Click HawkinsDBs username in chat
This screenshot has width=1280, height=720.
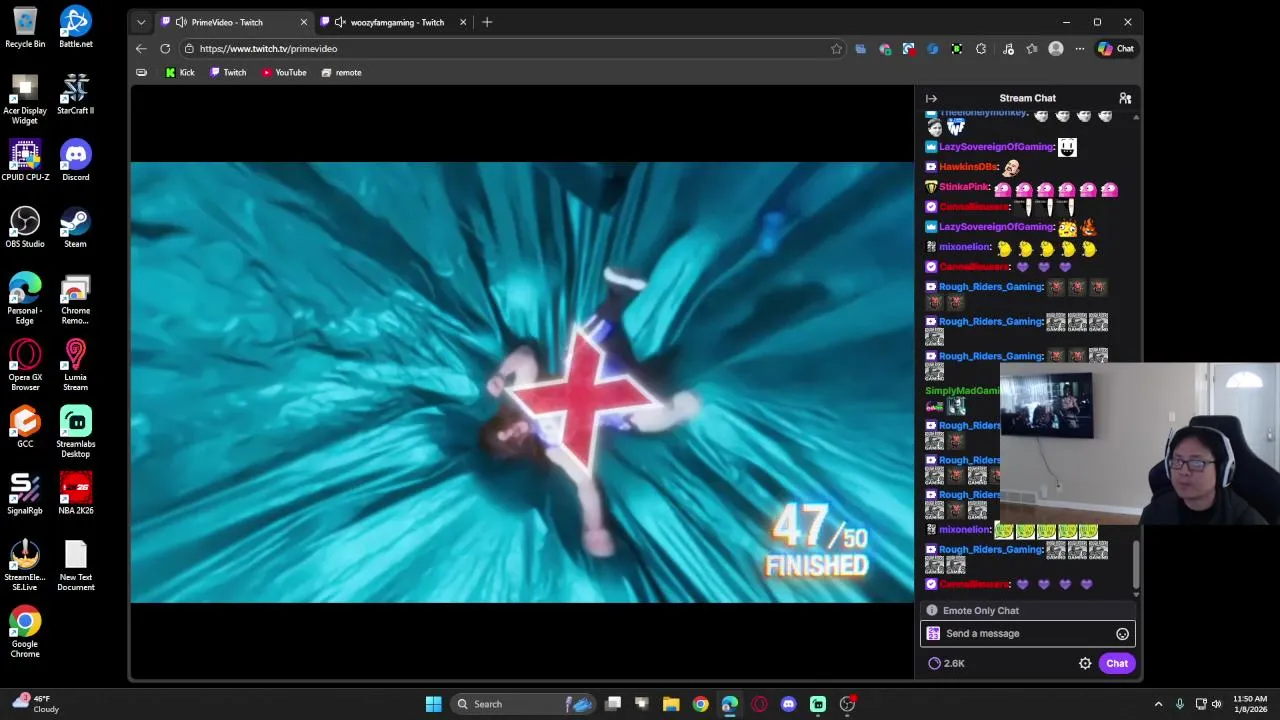tap(968, 167)
